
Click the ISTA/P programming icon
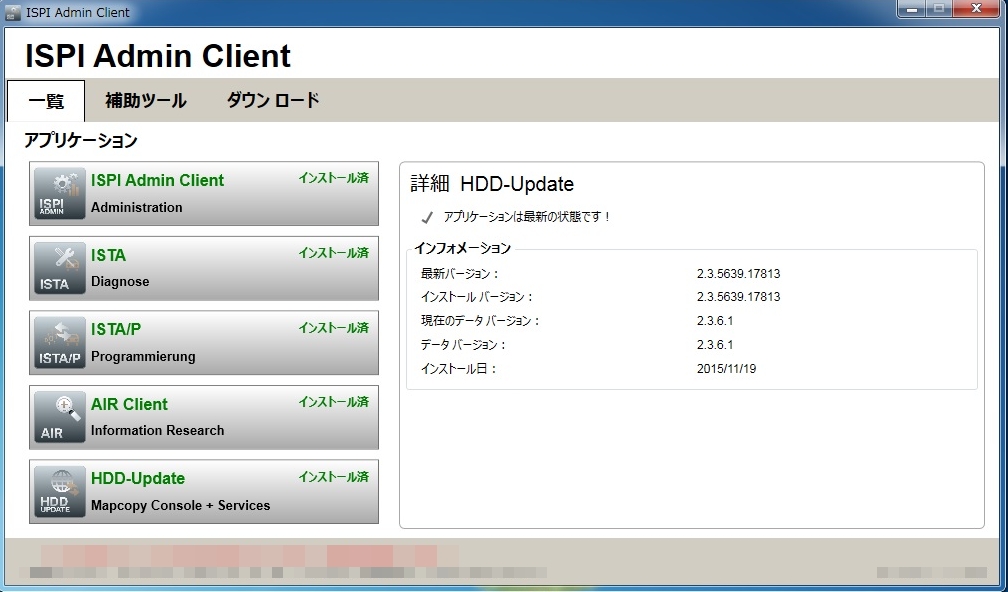pyautogui.click(x=60, y=343)
